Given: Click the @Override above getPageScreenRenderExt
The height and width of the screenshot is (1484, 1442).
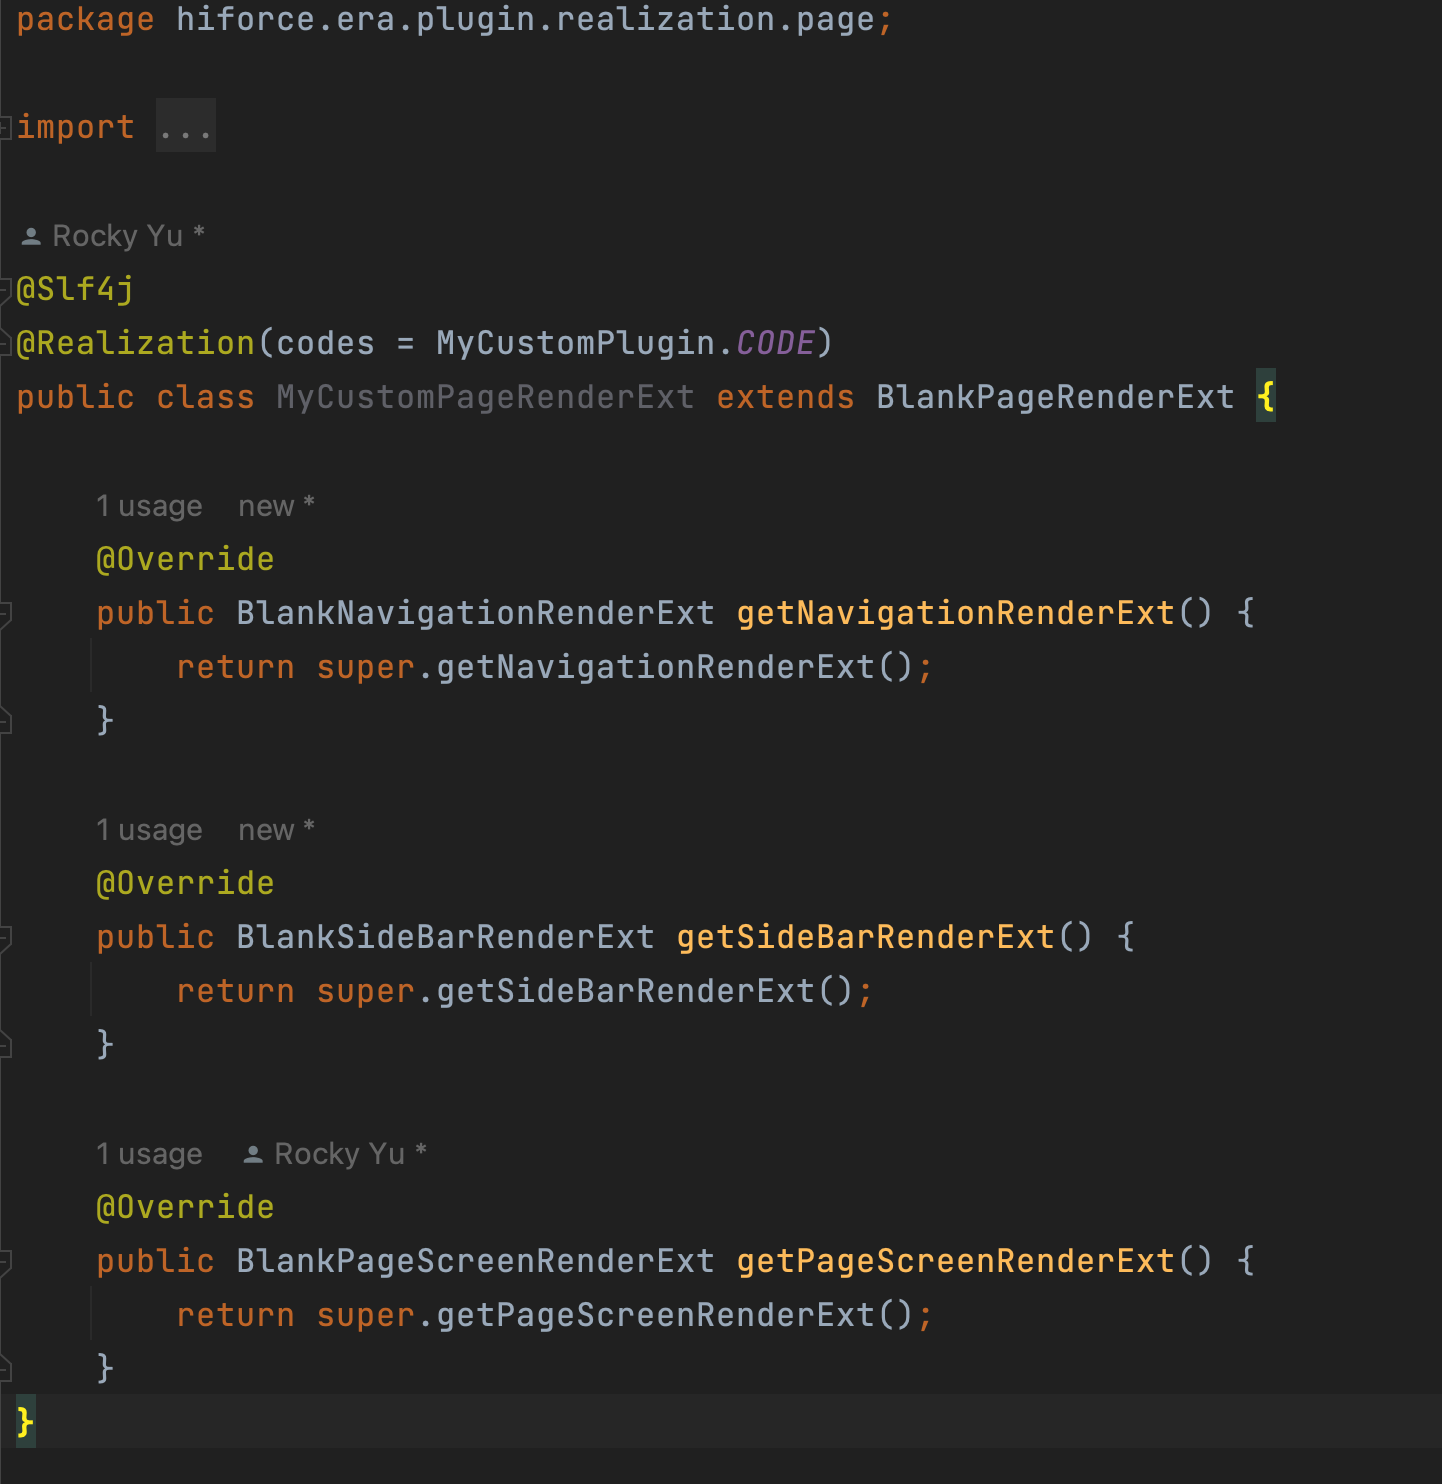Looking at the screenshot, I should pyautogui.click(x=185, y=1207).
